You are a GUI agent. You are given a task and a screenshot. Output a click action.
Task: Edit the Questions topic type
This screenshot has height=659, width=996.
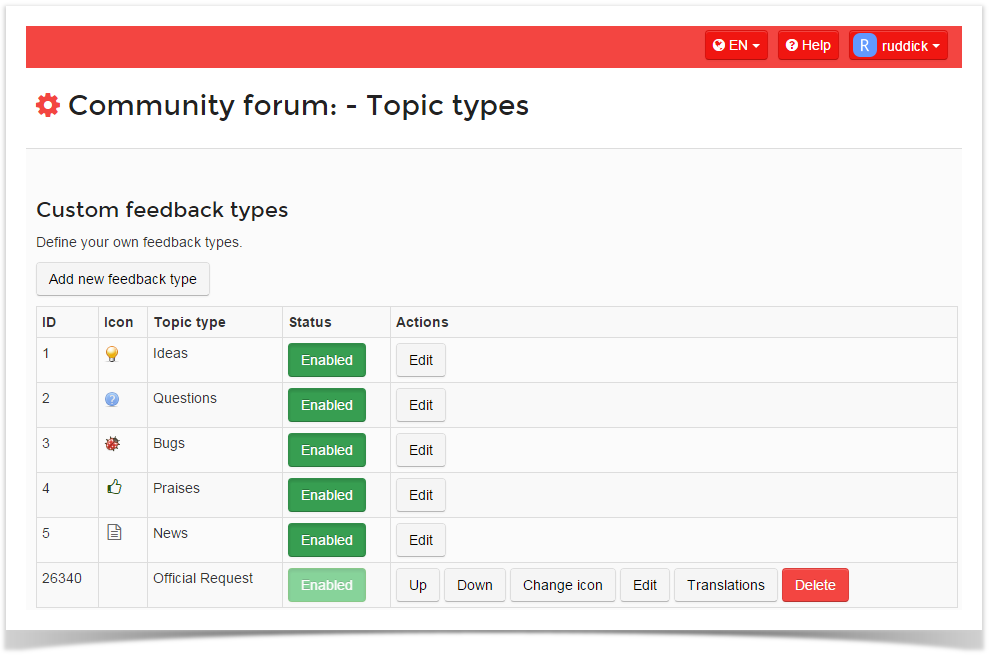(421, 405)
